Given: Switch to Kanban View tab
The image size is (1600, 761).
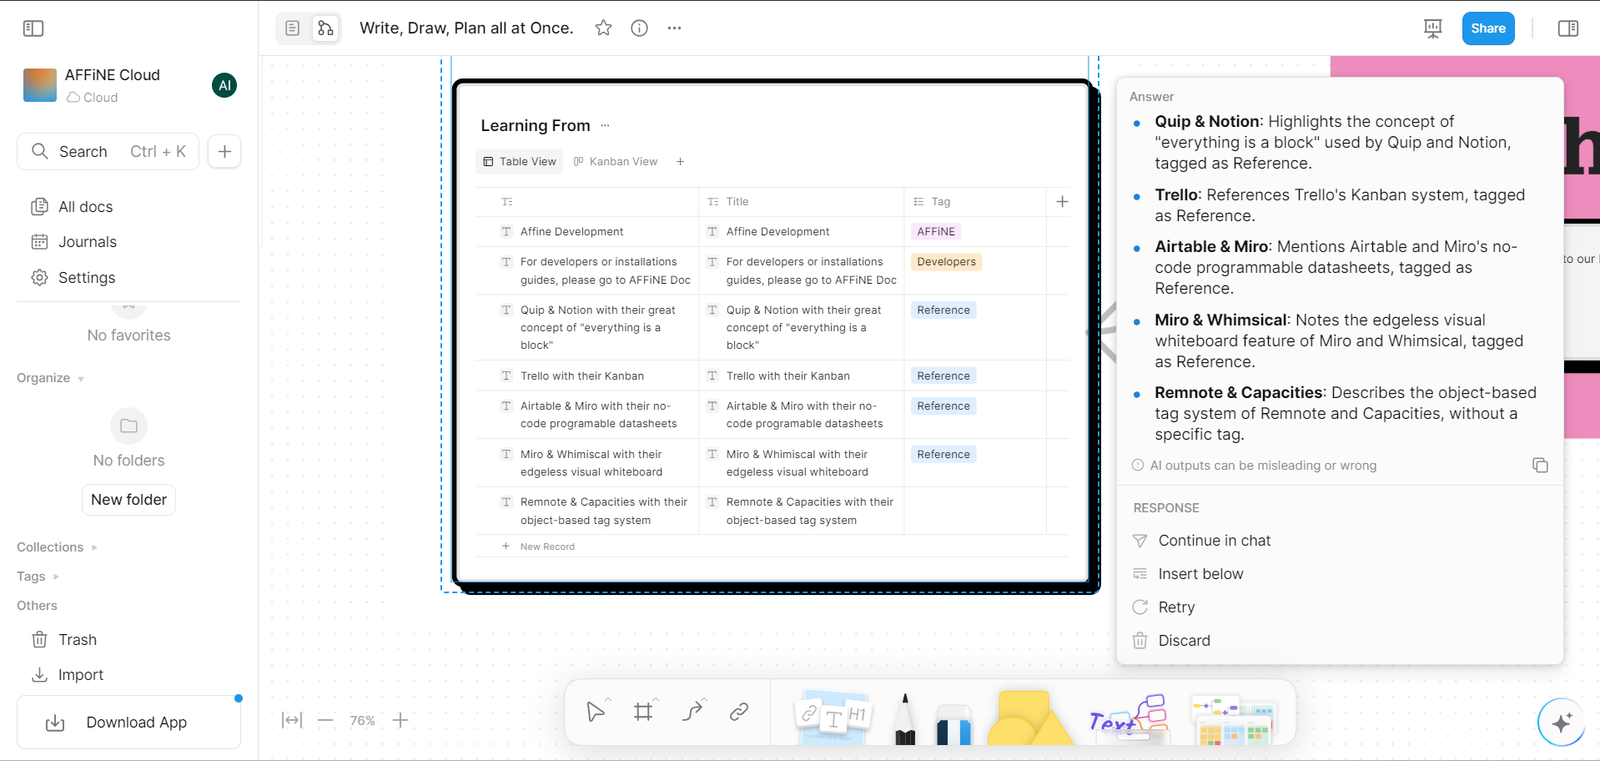Looking at the screenshot, I should click(x=615, y=162).
